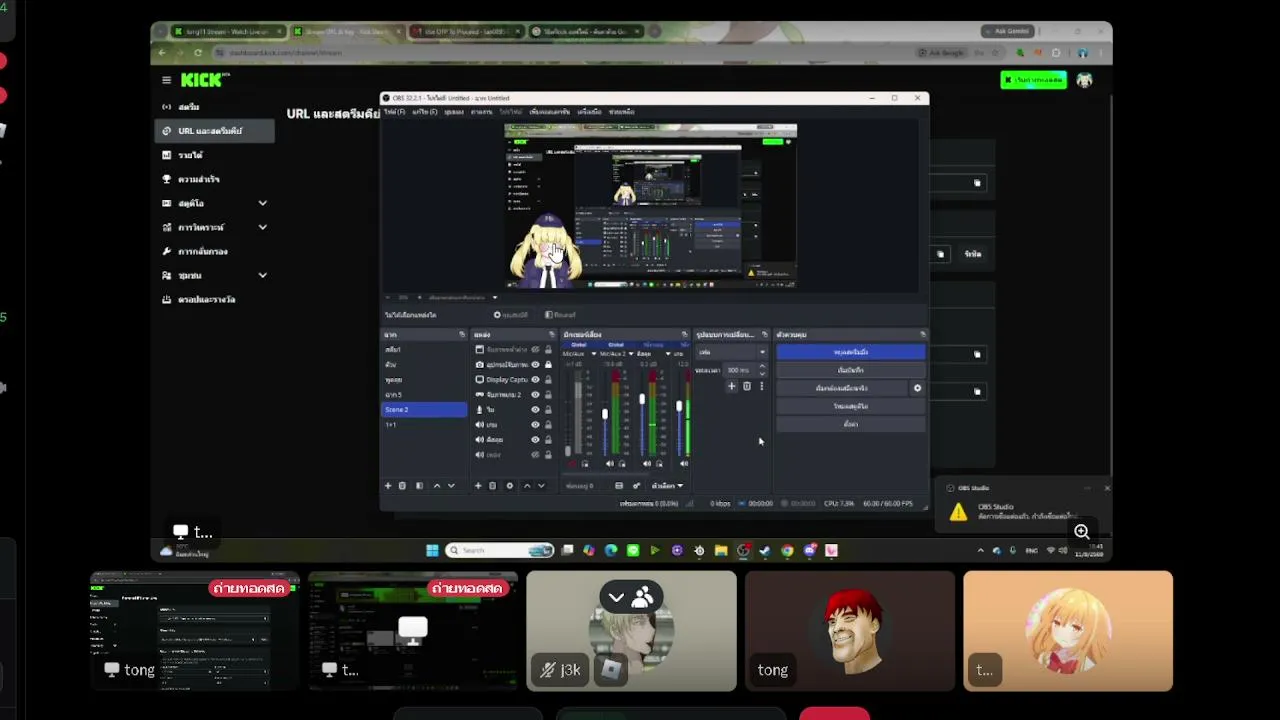Show the hidden window capture source
The image size is (1280, 720).
[x=535, y=350]
